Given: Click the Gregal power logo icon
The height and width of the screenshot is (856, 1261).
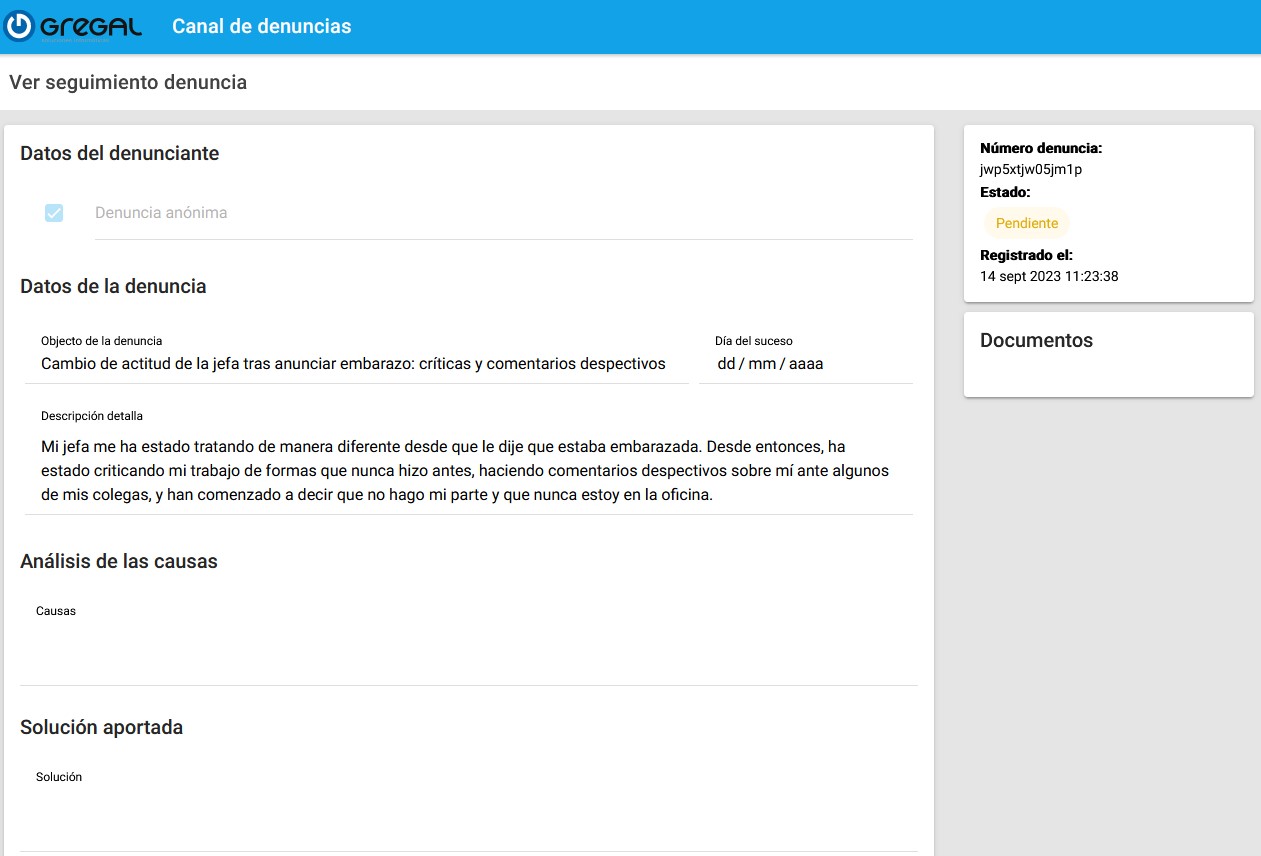Looking at the screenshot, I should pos(19,27).
